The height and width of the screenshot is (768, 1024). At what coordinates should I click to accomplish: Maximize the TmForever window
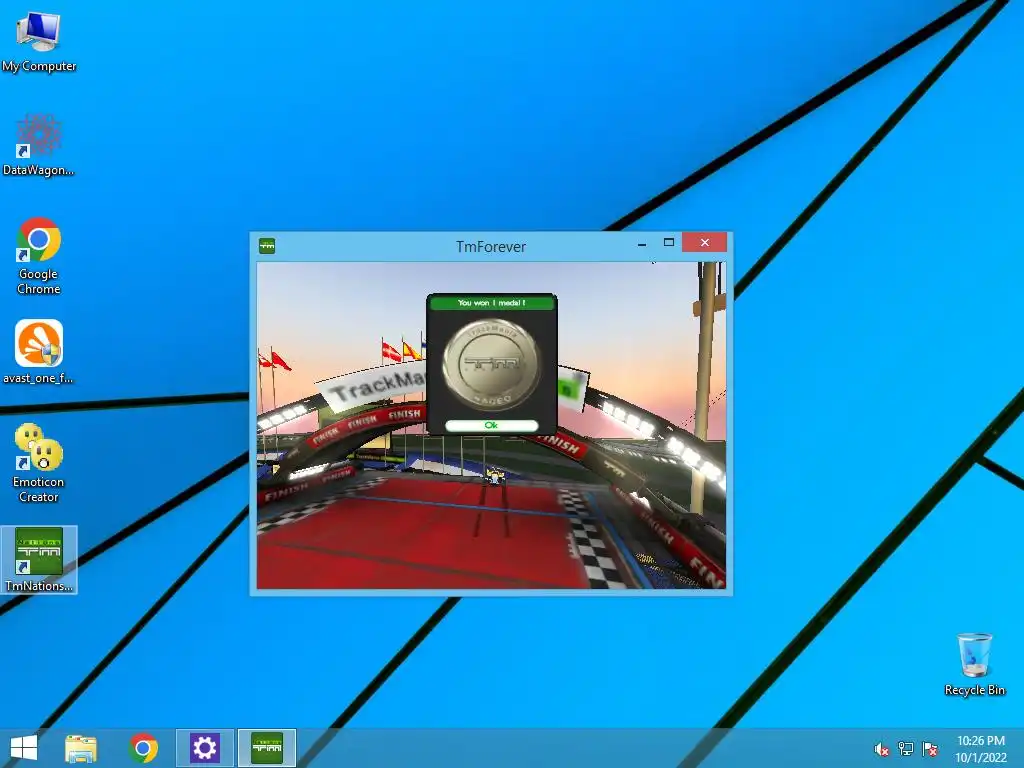tap(669, 243)
